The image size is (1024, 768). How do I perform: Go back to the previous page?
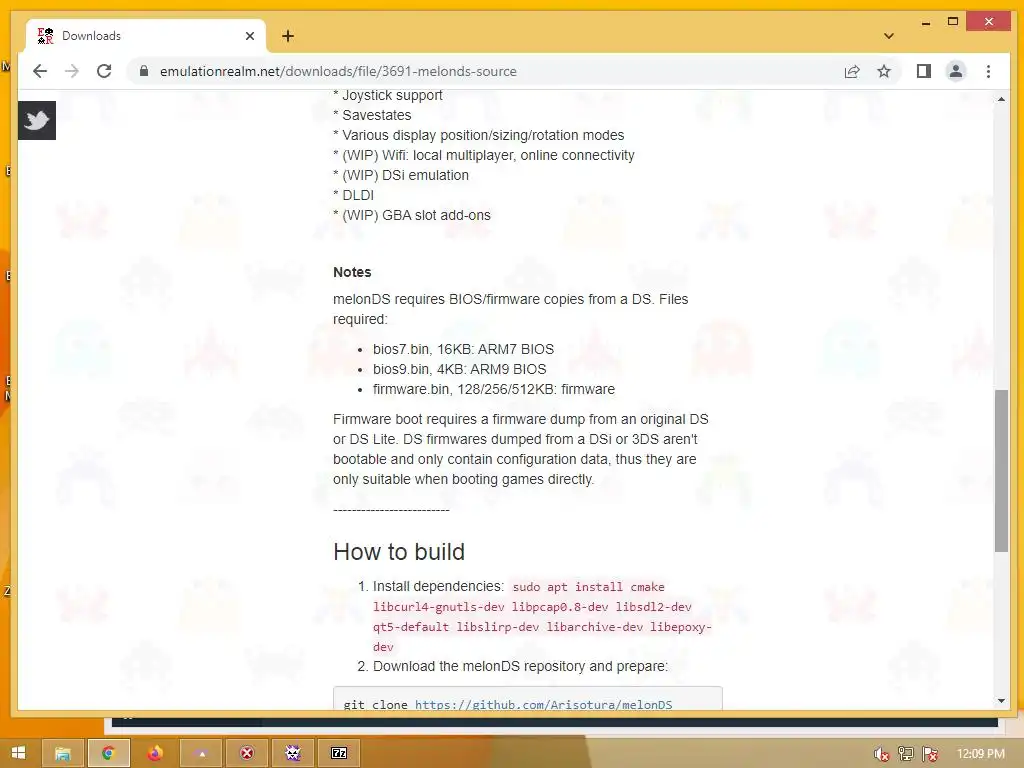(40, 71)
